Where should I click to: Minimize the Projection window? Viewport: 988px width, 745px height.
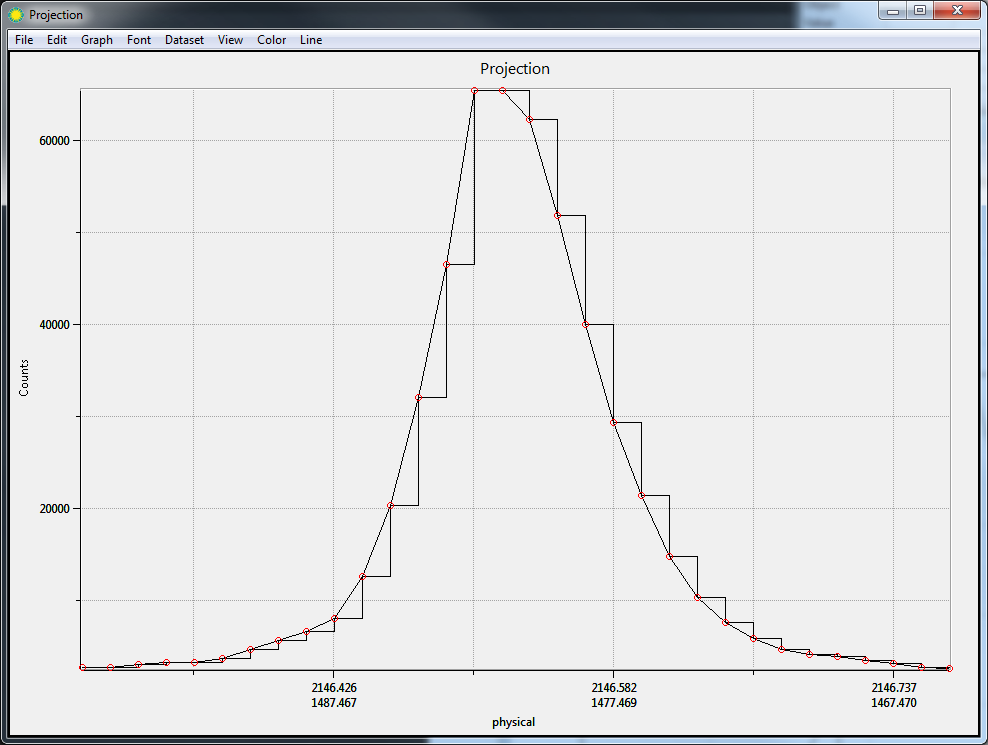point(892,10)
